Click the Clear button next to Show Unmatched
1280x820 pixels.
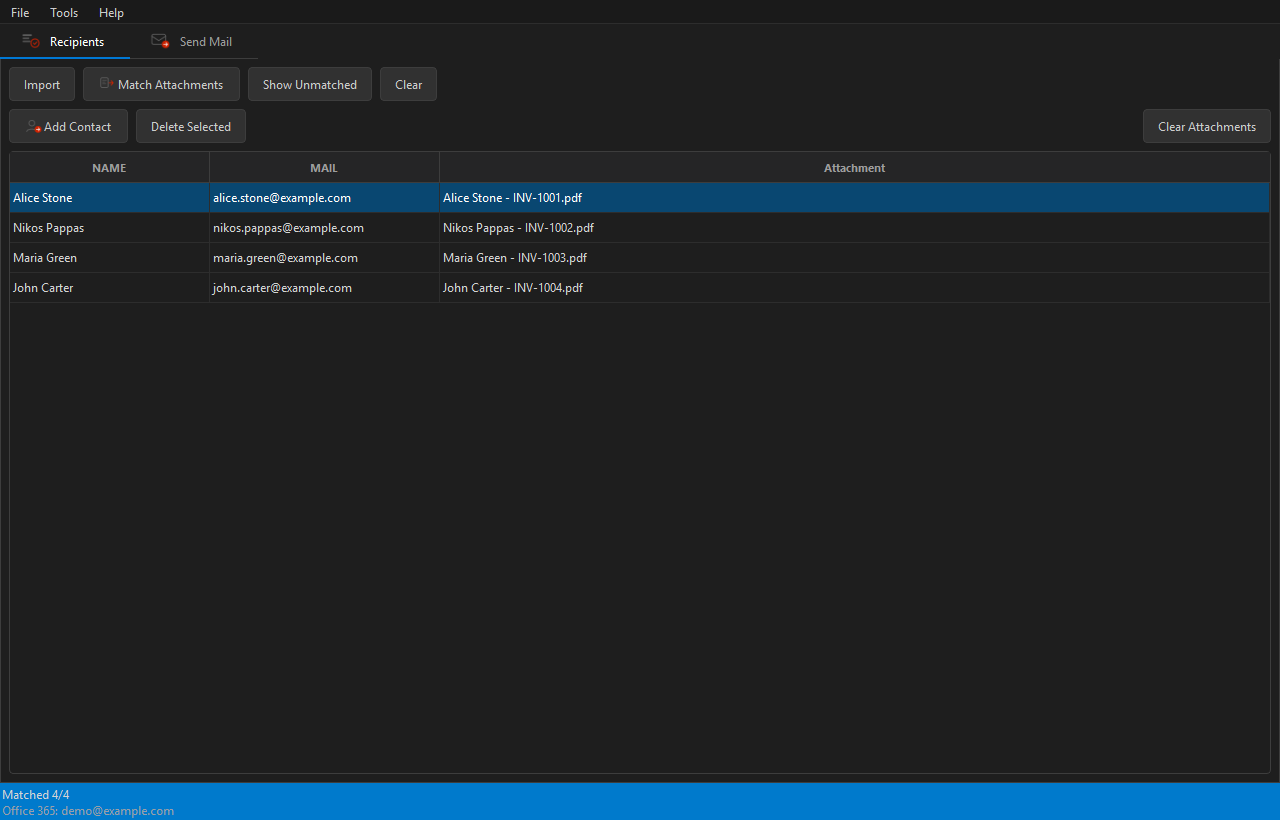point(408,85)
